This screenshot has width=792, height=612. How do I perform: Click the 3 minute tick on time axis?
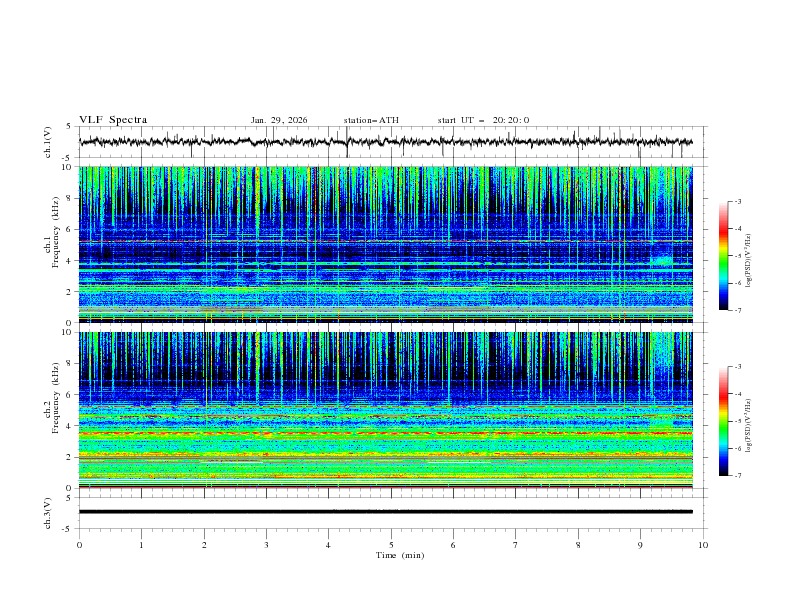pos(266,545)
